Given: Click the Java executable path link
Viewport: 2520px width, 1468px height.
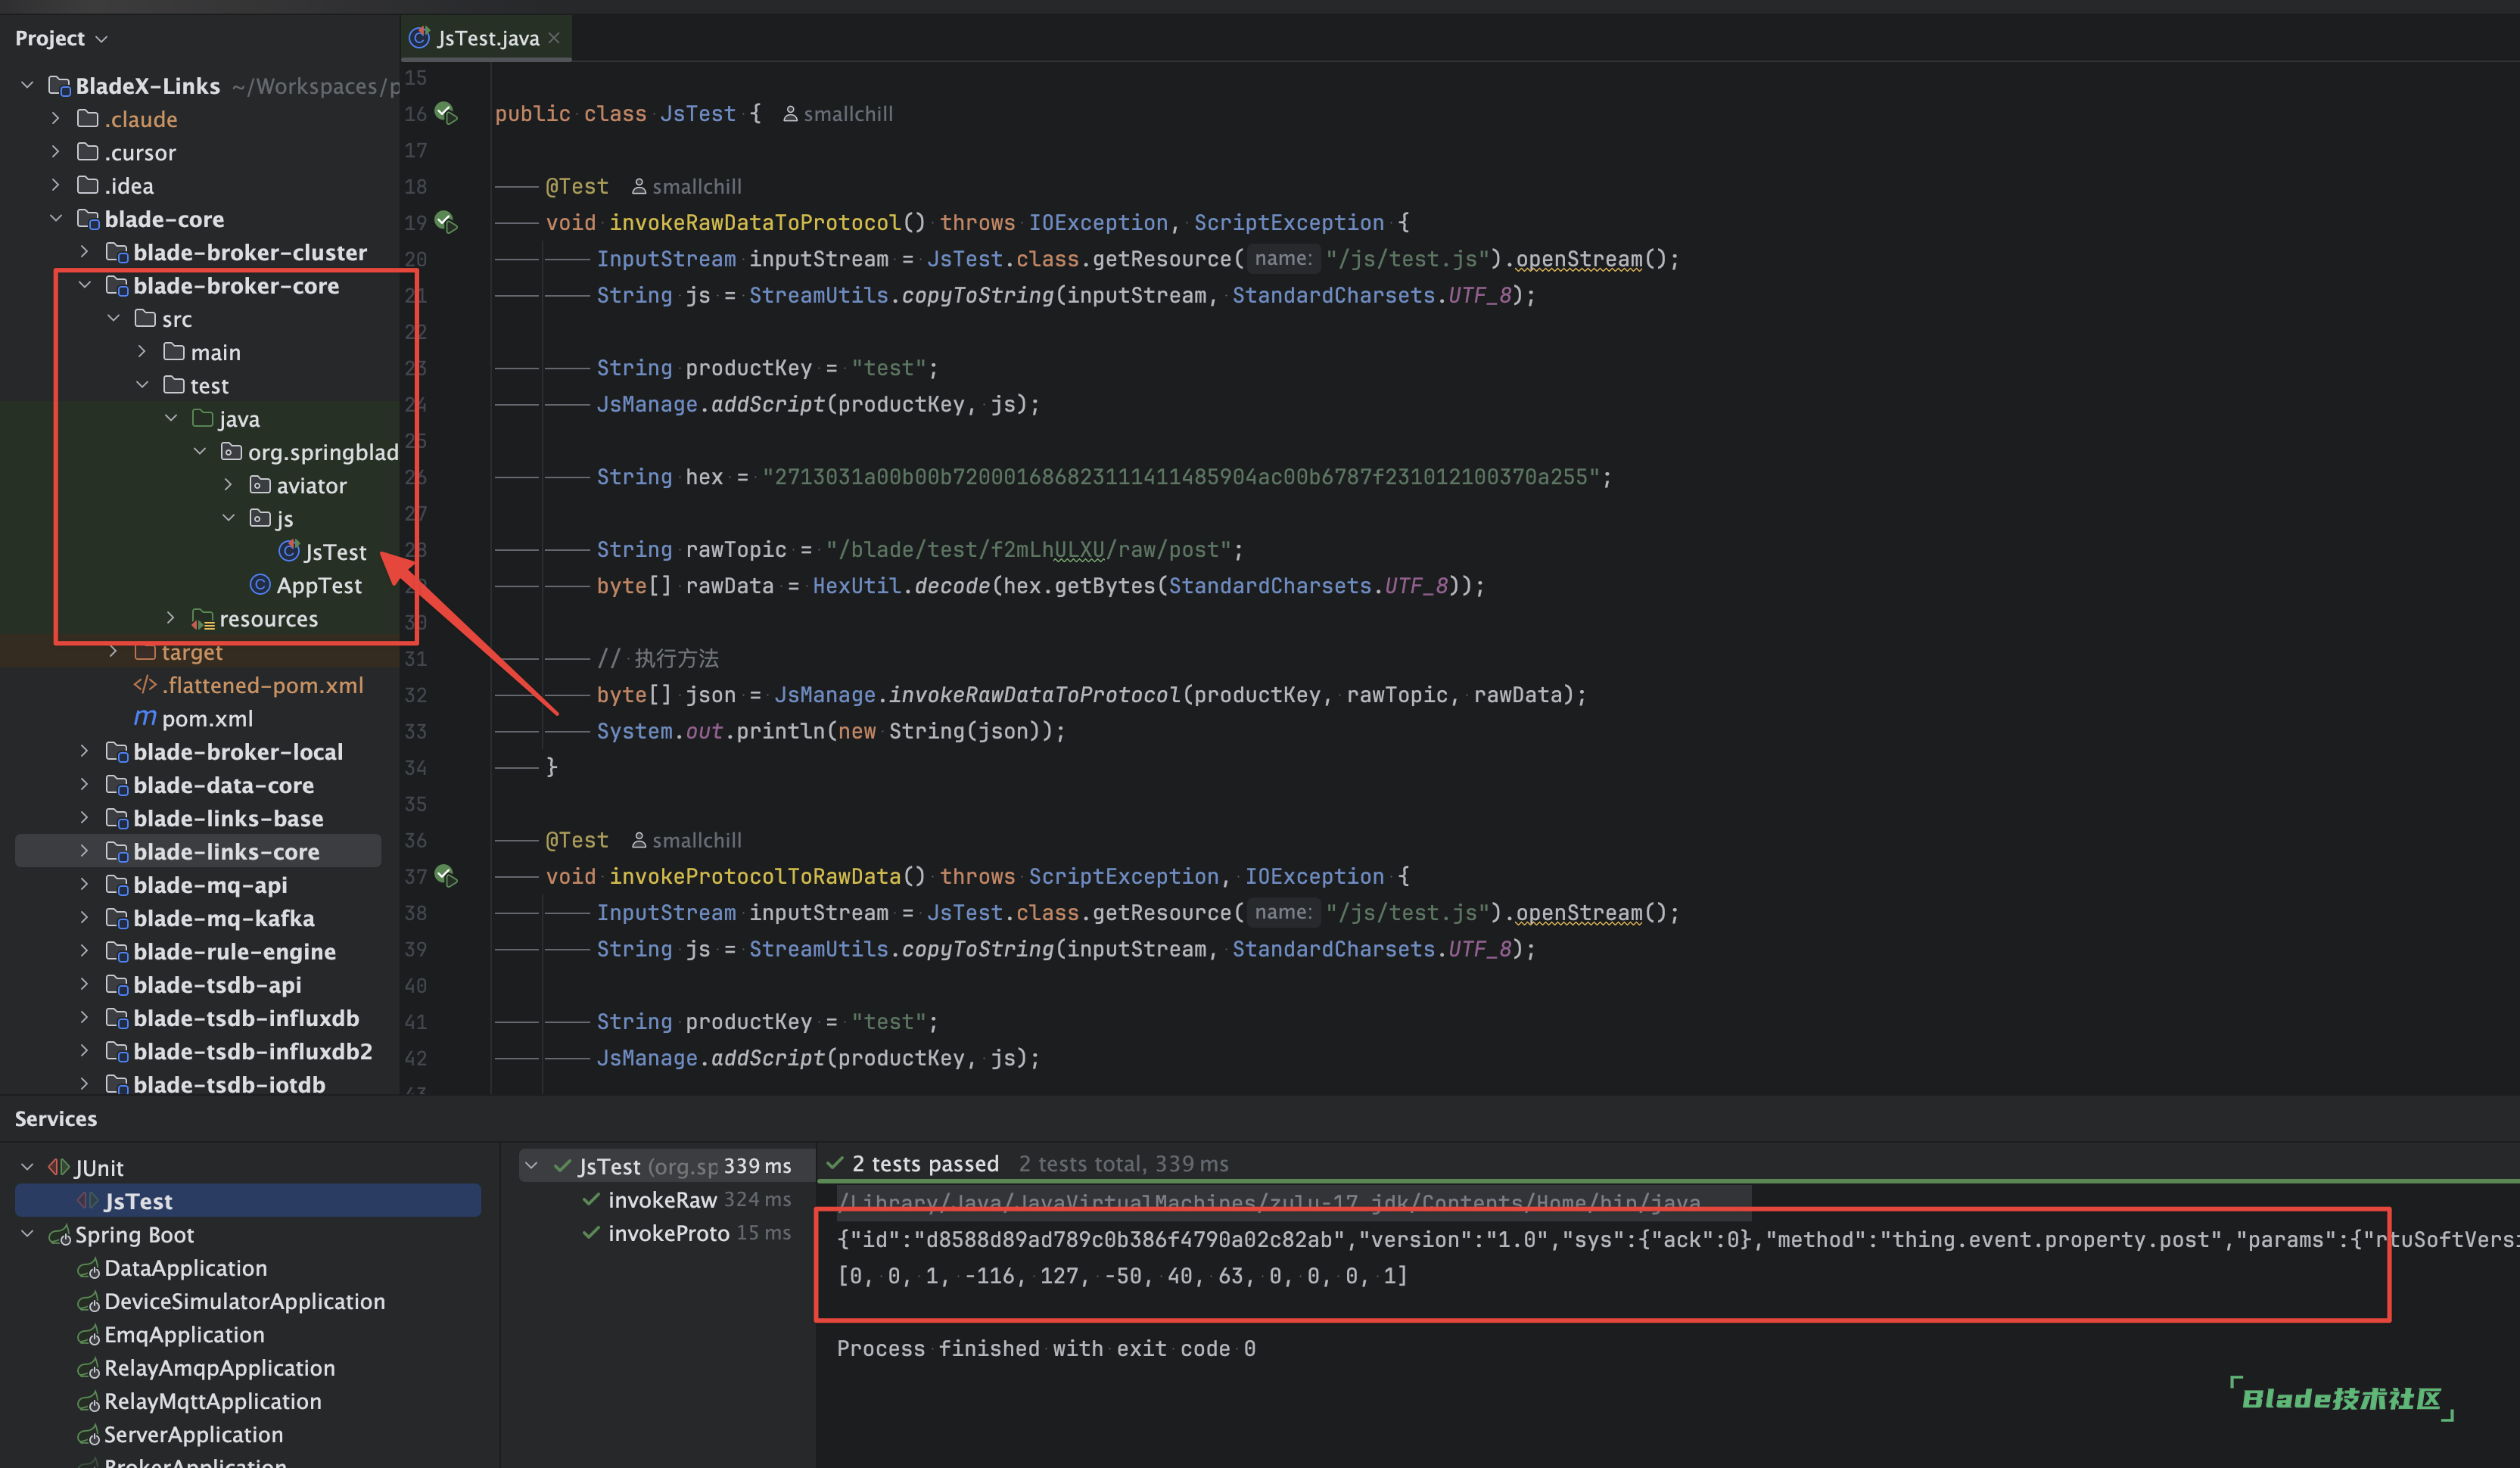Looking at the screenshot, I should 1268,1201.
